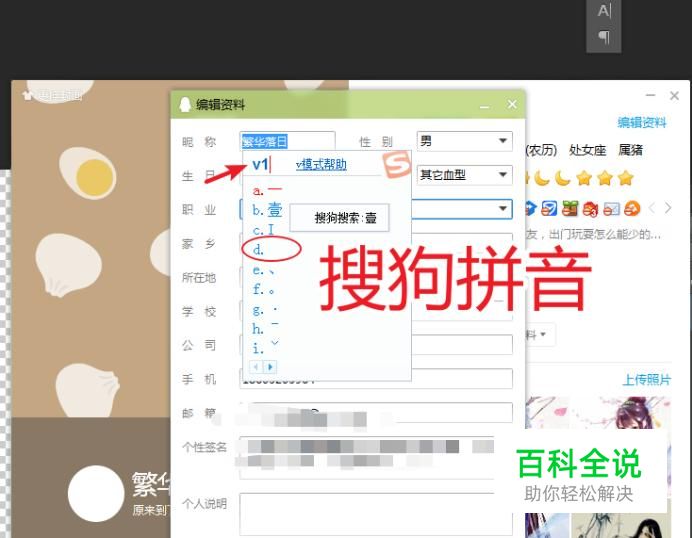The image size is (692, 538).
Task: Pick the blank candidate d in Sogou list
Action: point(259,250)
